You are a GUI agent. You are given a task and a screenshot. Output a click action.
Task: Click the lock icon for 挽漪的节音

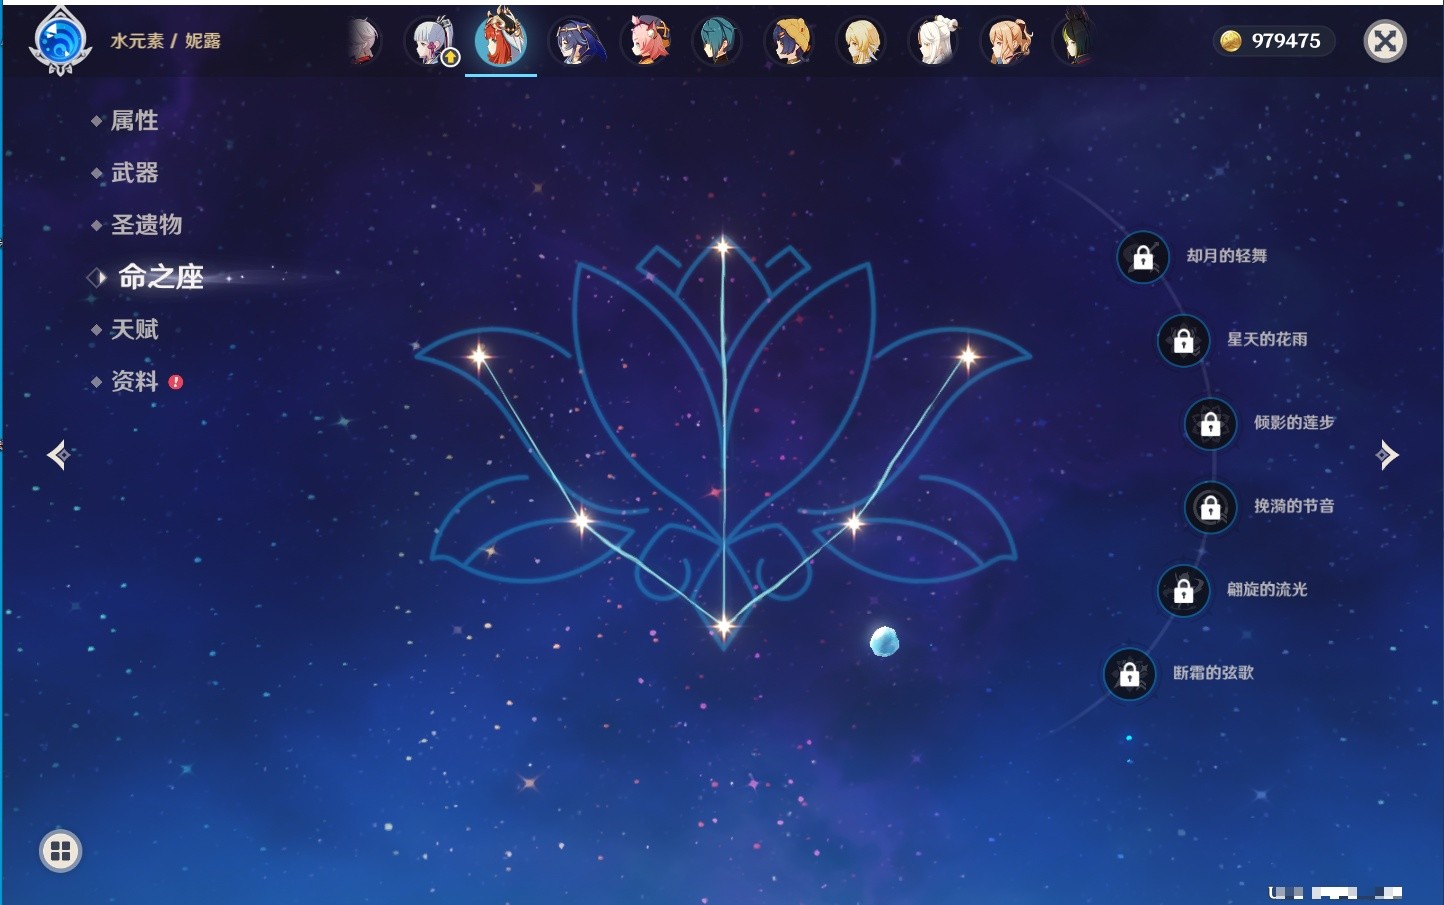point(1211,507)
